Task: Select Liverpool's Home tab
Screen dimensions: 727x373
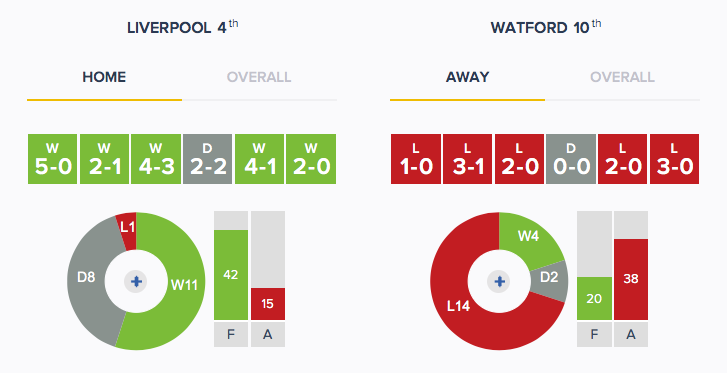Action: pyautogui.click(x=104, y=77)
